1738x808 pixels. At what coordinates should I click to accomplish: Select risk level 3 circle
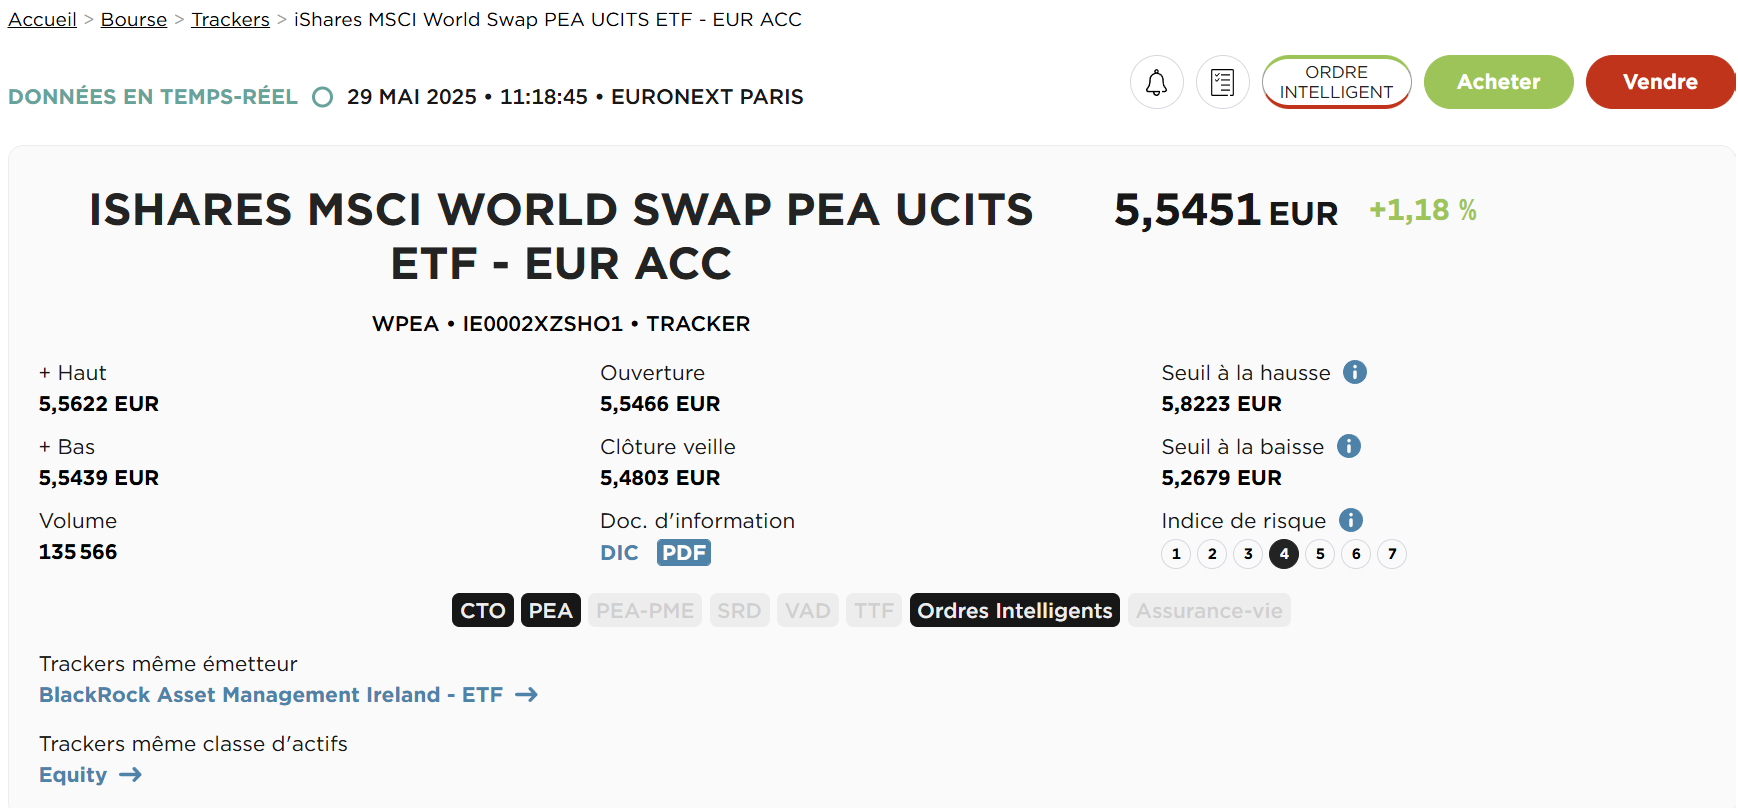tap(1248, 554)
